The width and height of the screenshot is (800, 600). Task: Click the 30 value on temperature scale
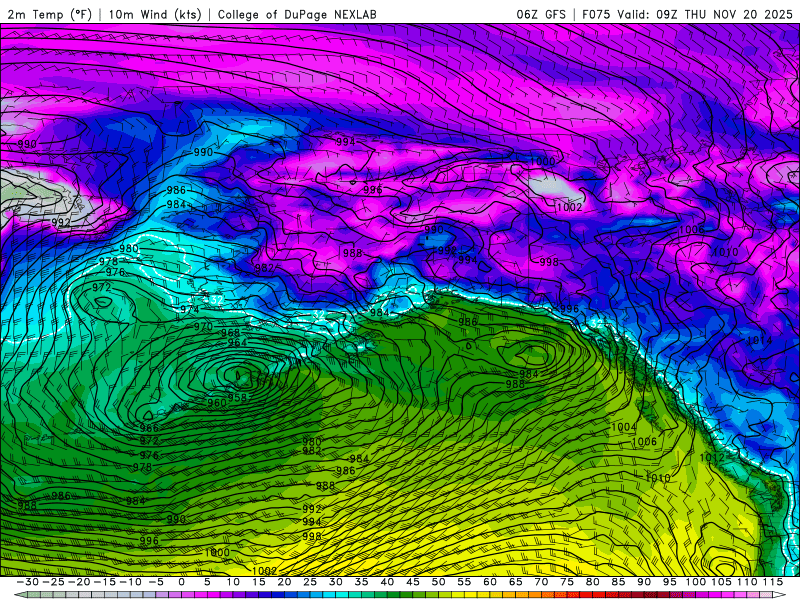336,582
